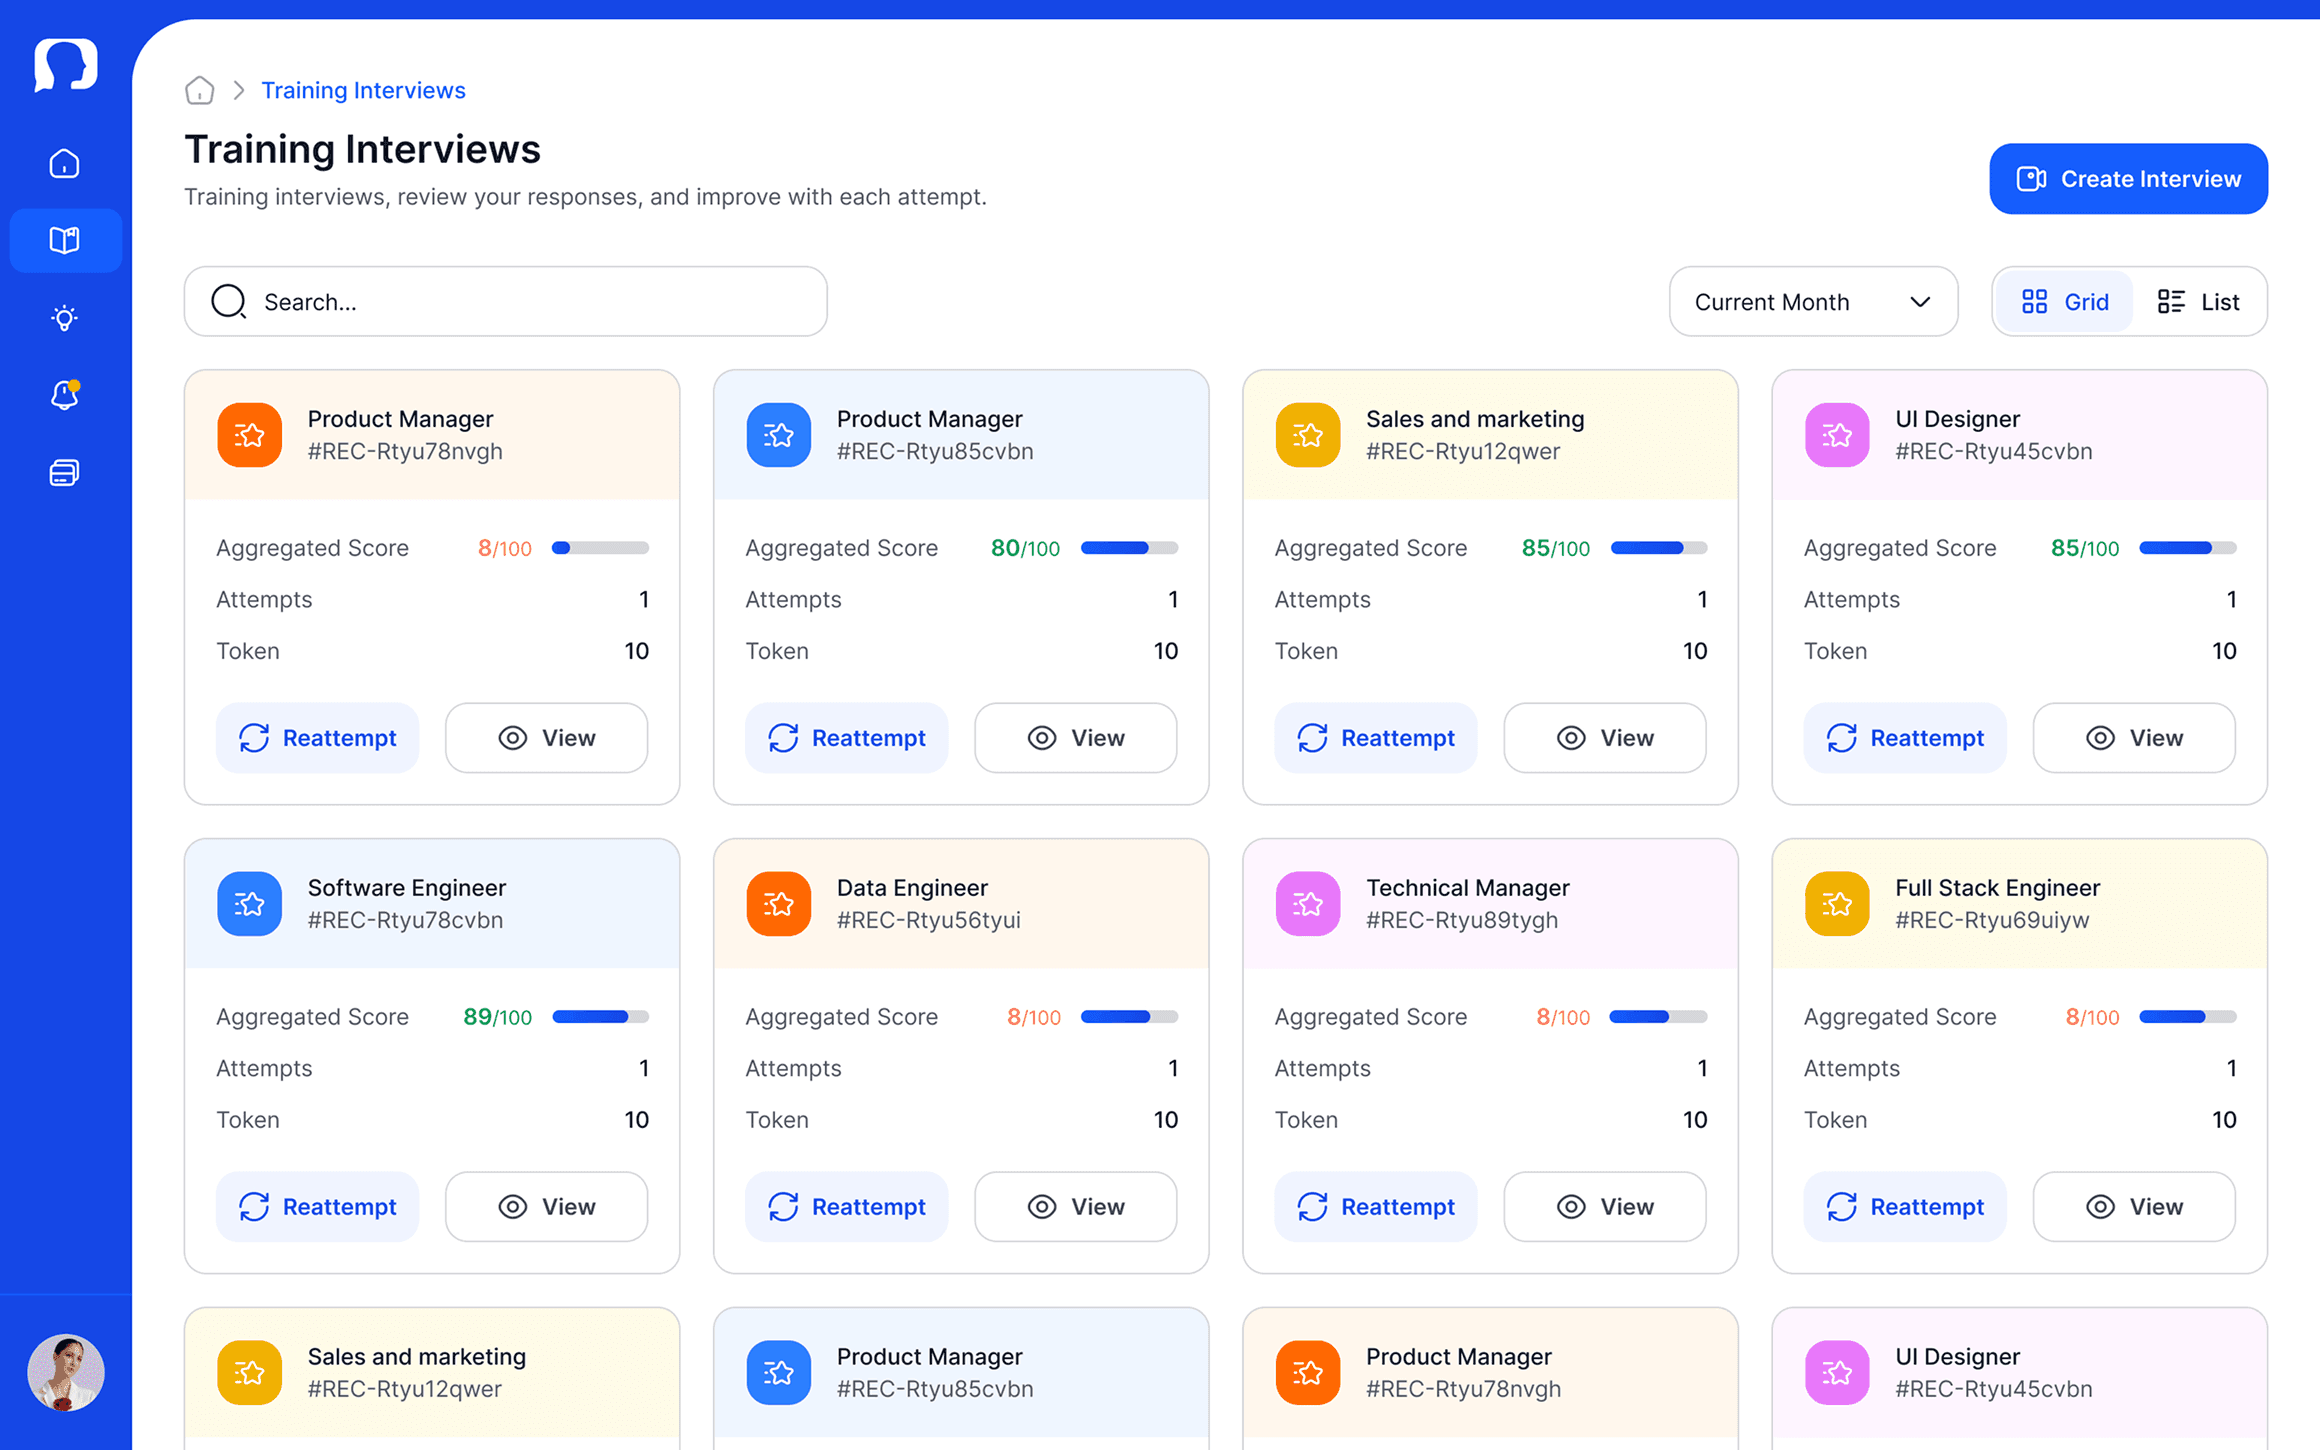Image resolution: width=2320 pixels, height=1450 pixels.
Task: View Product Manager Rtyu85cvbn interview
Action: 1075,738
